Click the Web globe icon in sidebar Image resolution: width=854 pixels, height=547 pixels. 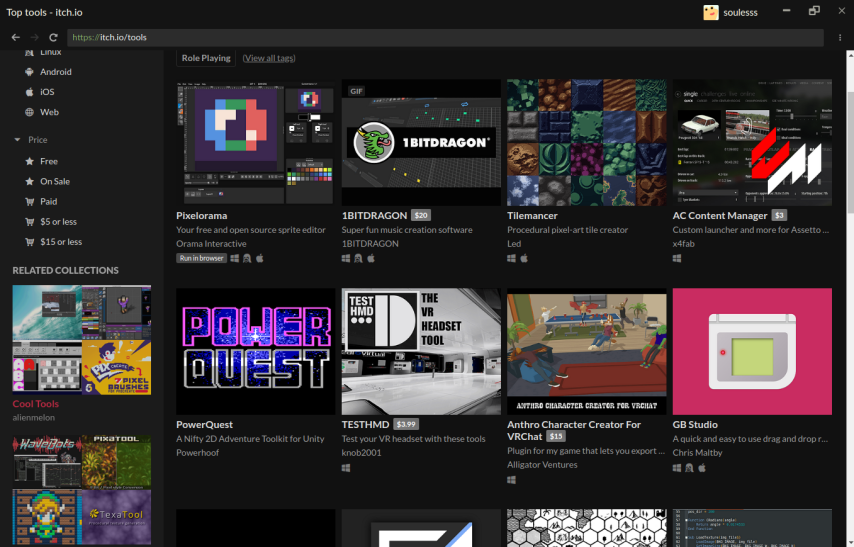(x=29, y=112)
